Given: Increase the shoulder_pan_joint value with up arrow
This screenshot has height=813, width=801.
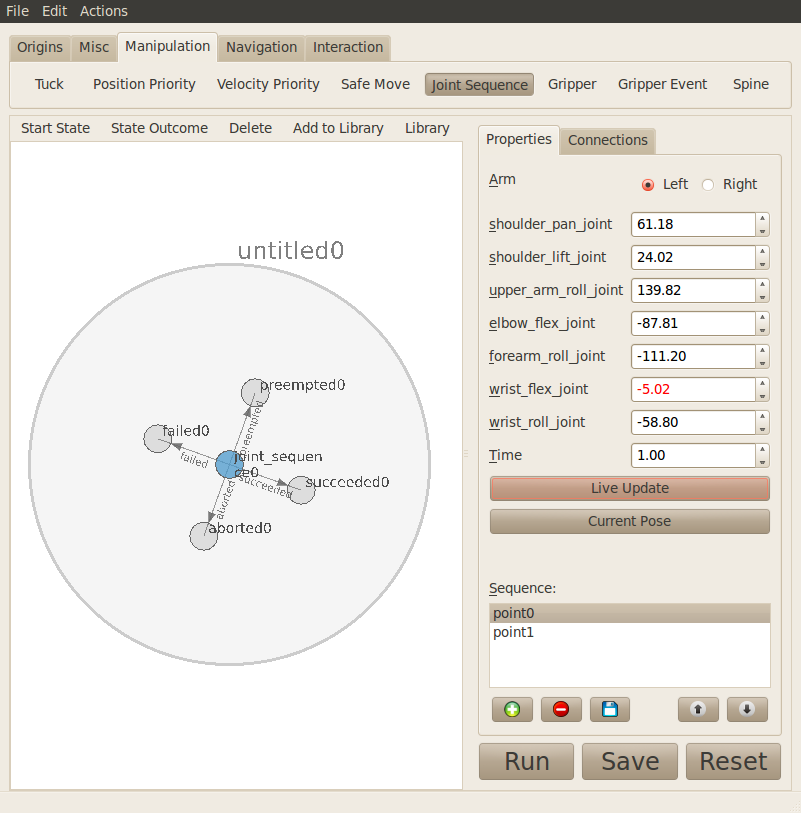Looking at the screenshot, I should click(x=762, y=218).
